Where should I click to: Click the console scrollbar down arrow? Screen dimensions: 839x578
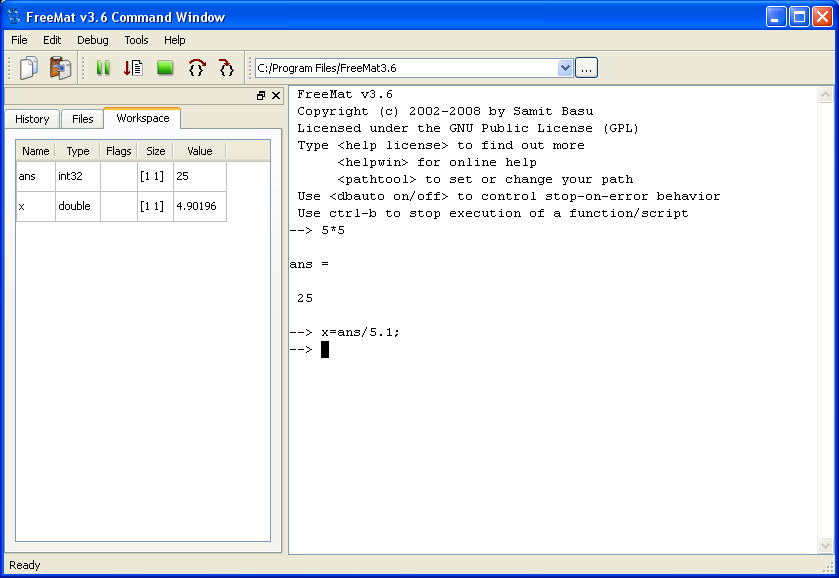[x=825, y=545]
